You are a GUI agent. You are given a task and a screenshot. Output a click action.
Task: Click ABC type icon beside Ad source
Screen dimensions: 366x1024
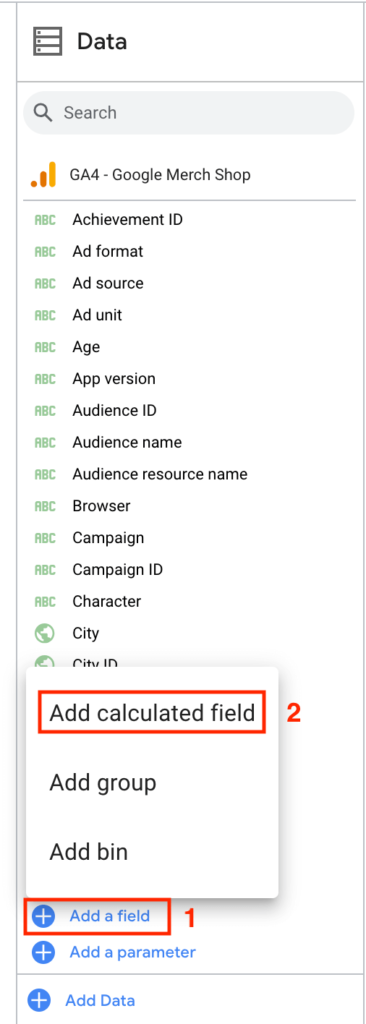pos(45,283)
